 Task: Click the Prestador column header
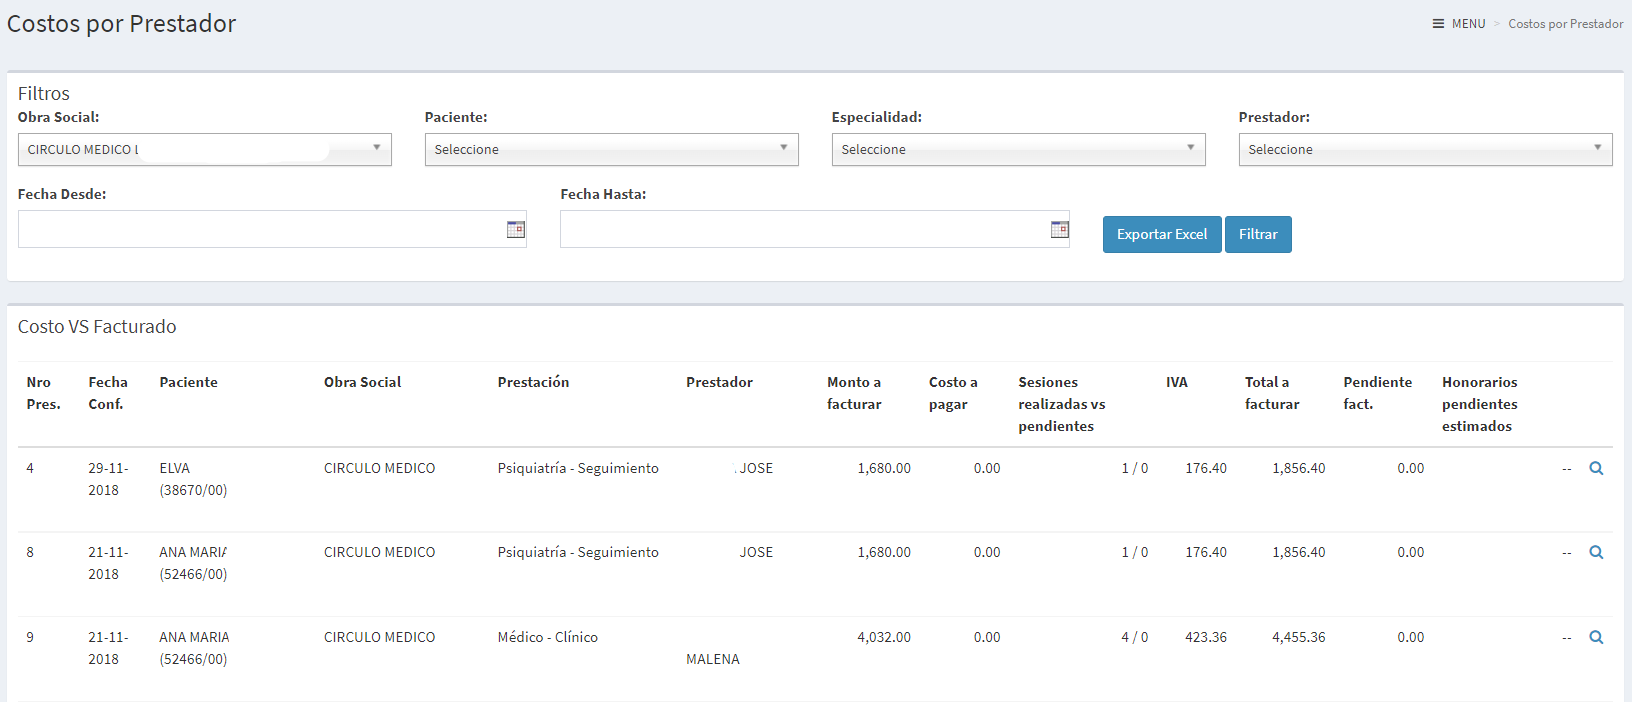[x=719, y=382]
